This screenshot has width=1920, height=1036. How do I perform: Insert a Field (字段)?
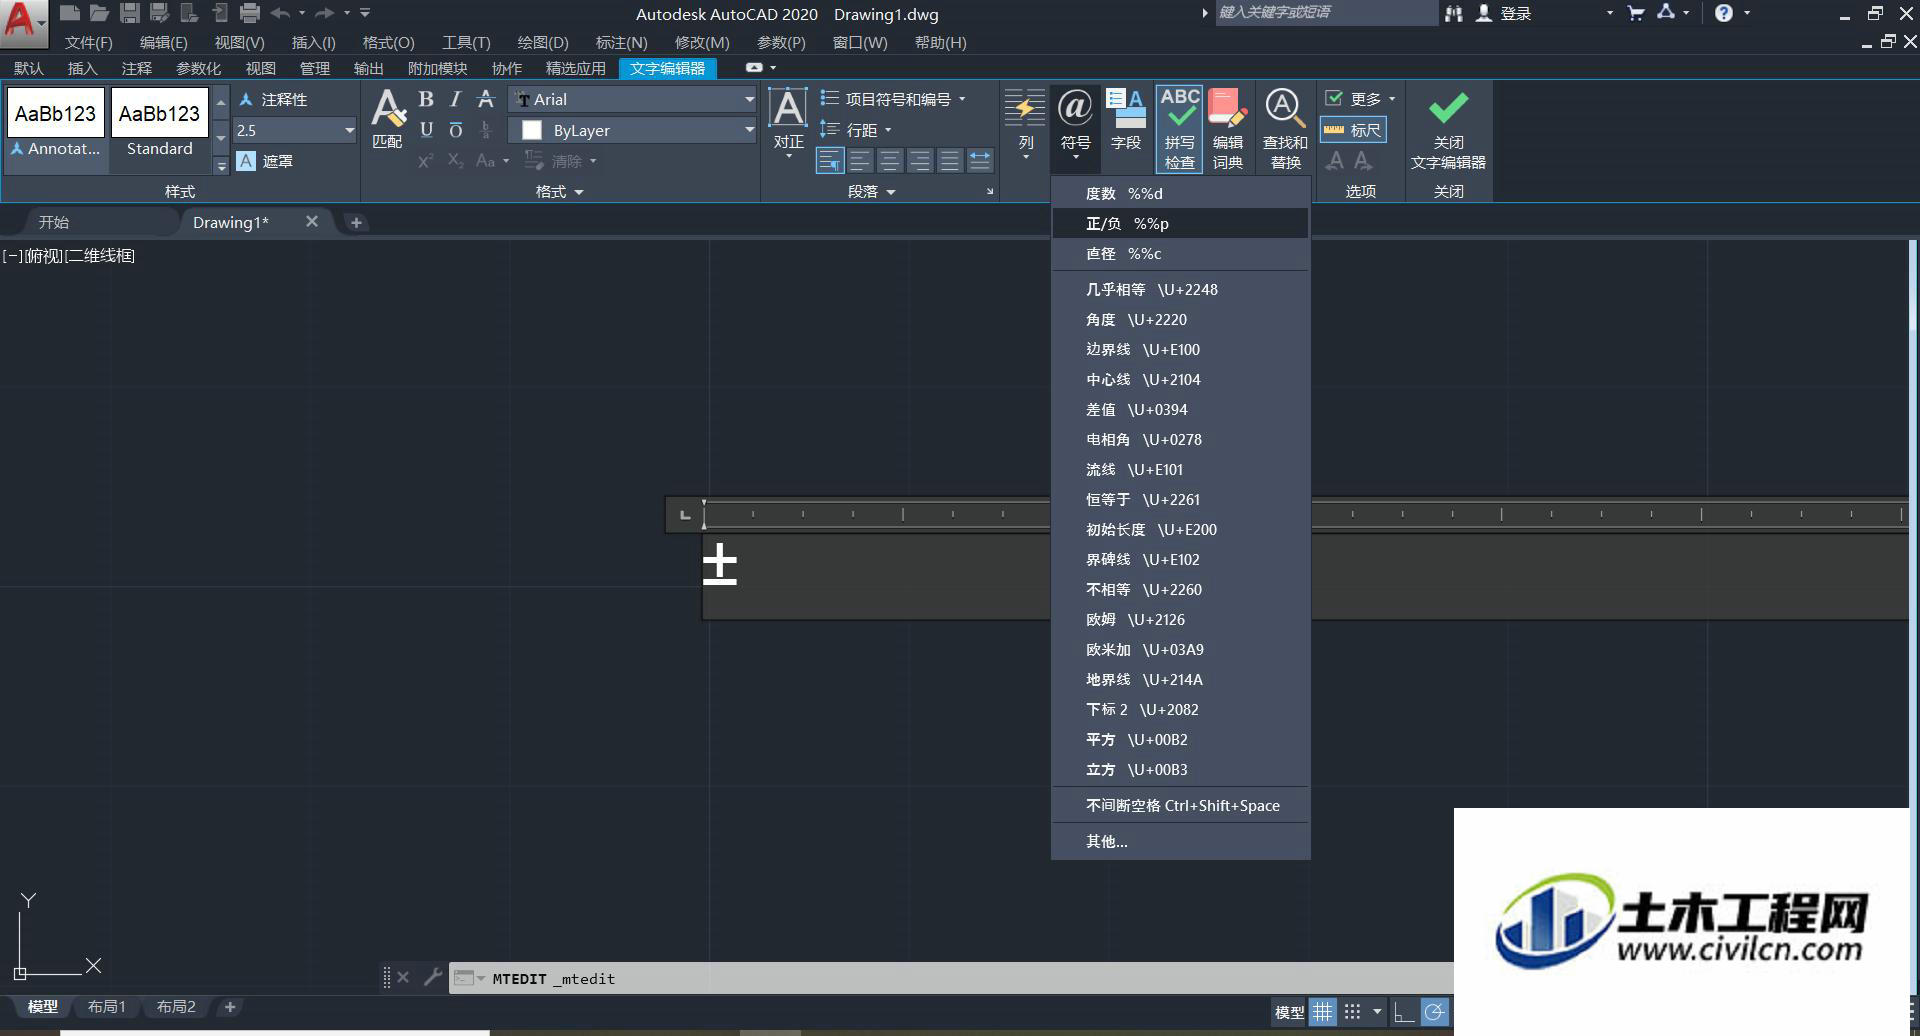(x=1126, y=120)
